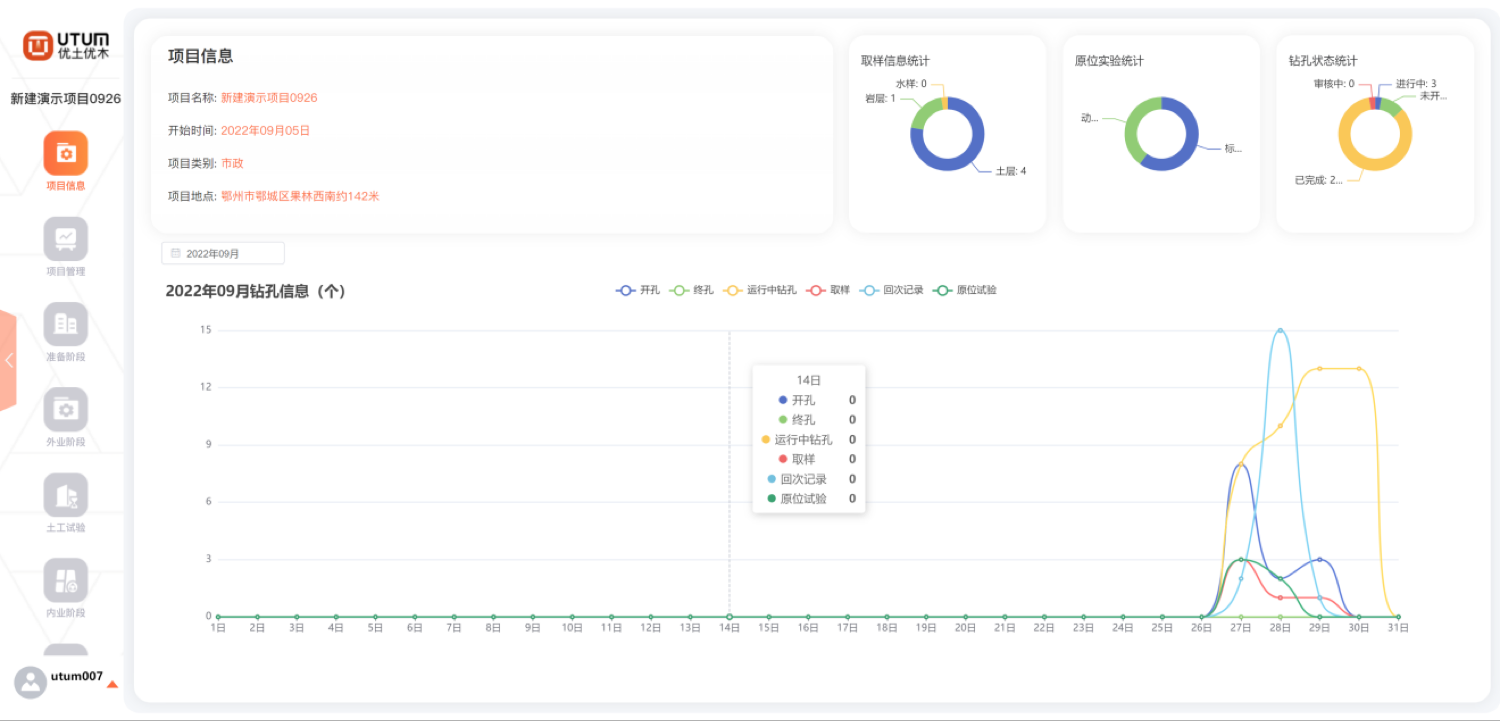Open the 项目信息 sidebar icon

[66, 153]
